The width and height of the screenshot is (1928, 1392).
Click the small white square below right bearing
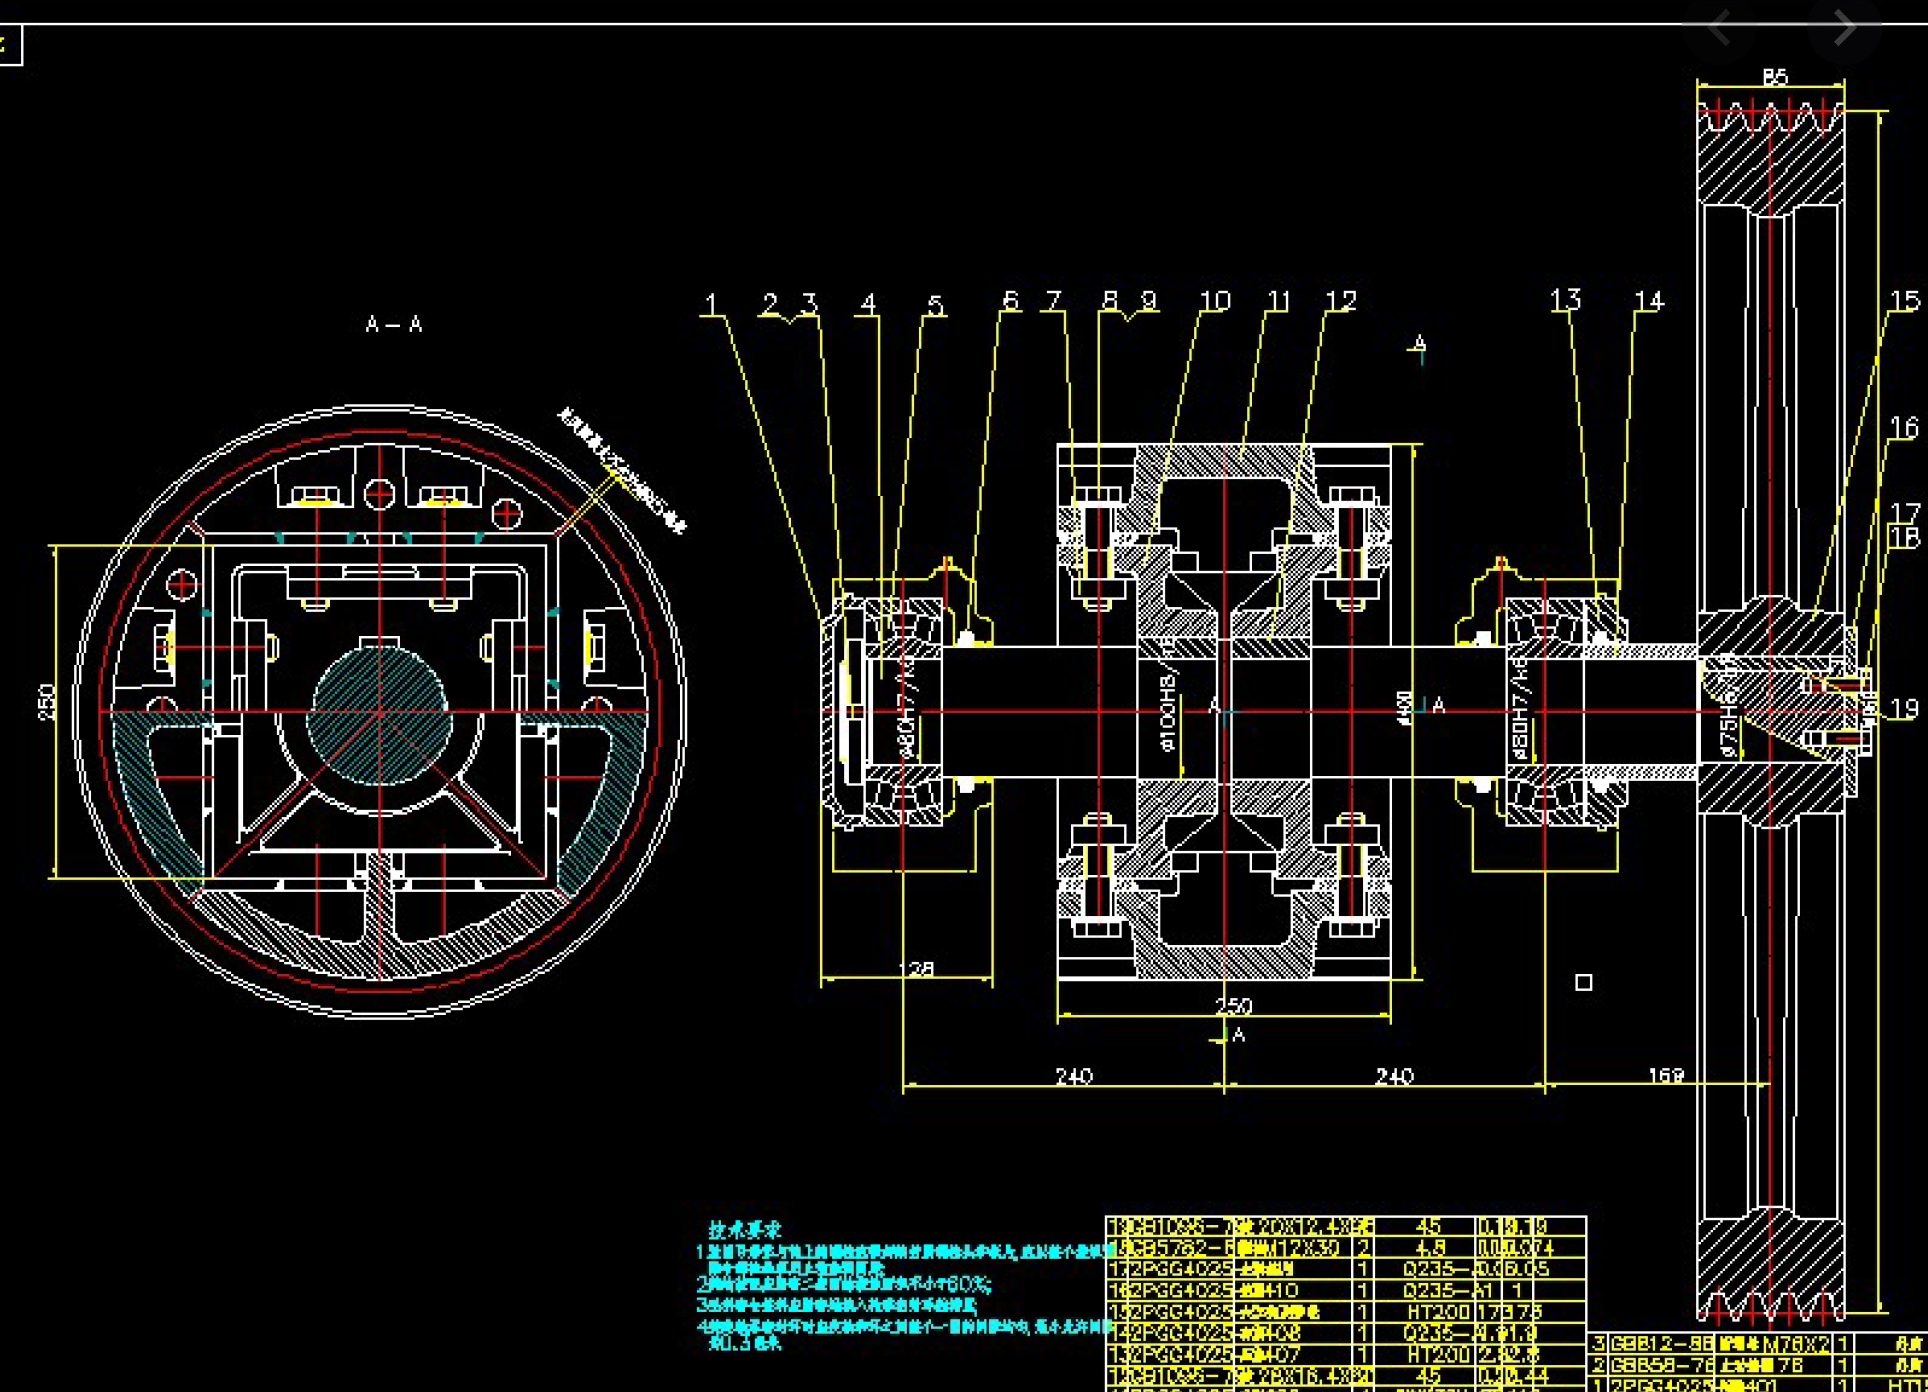click(x=1583, y=982)
